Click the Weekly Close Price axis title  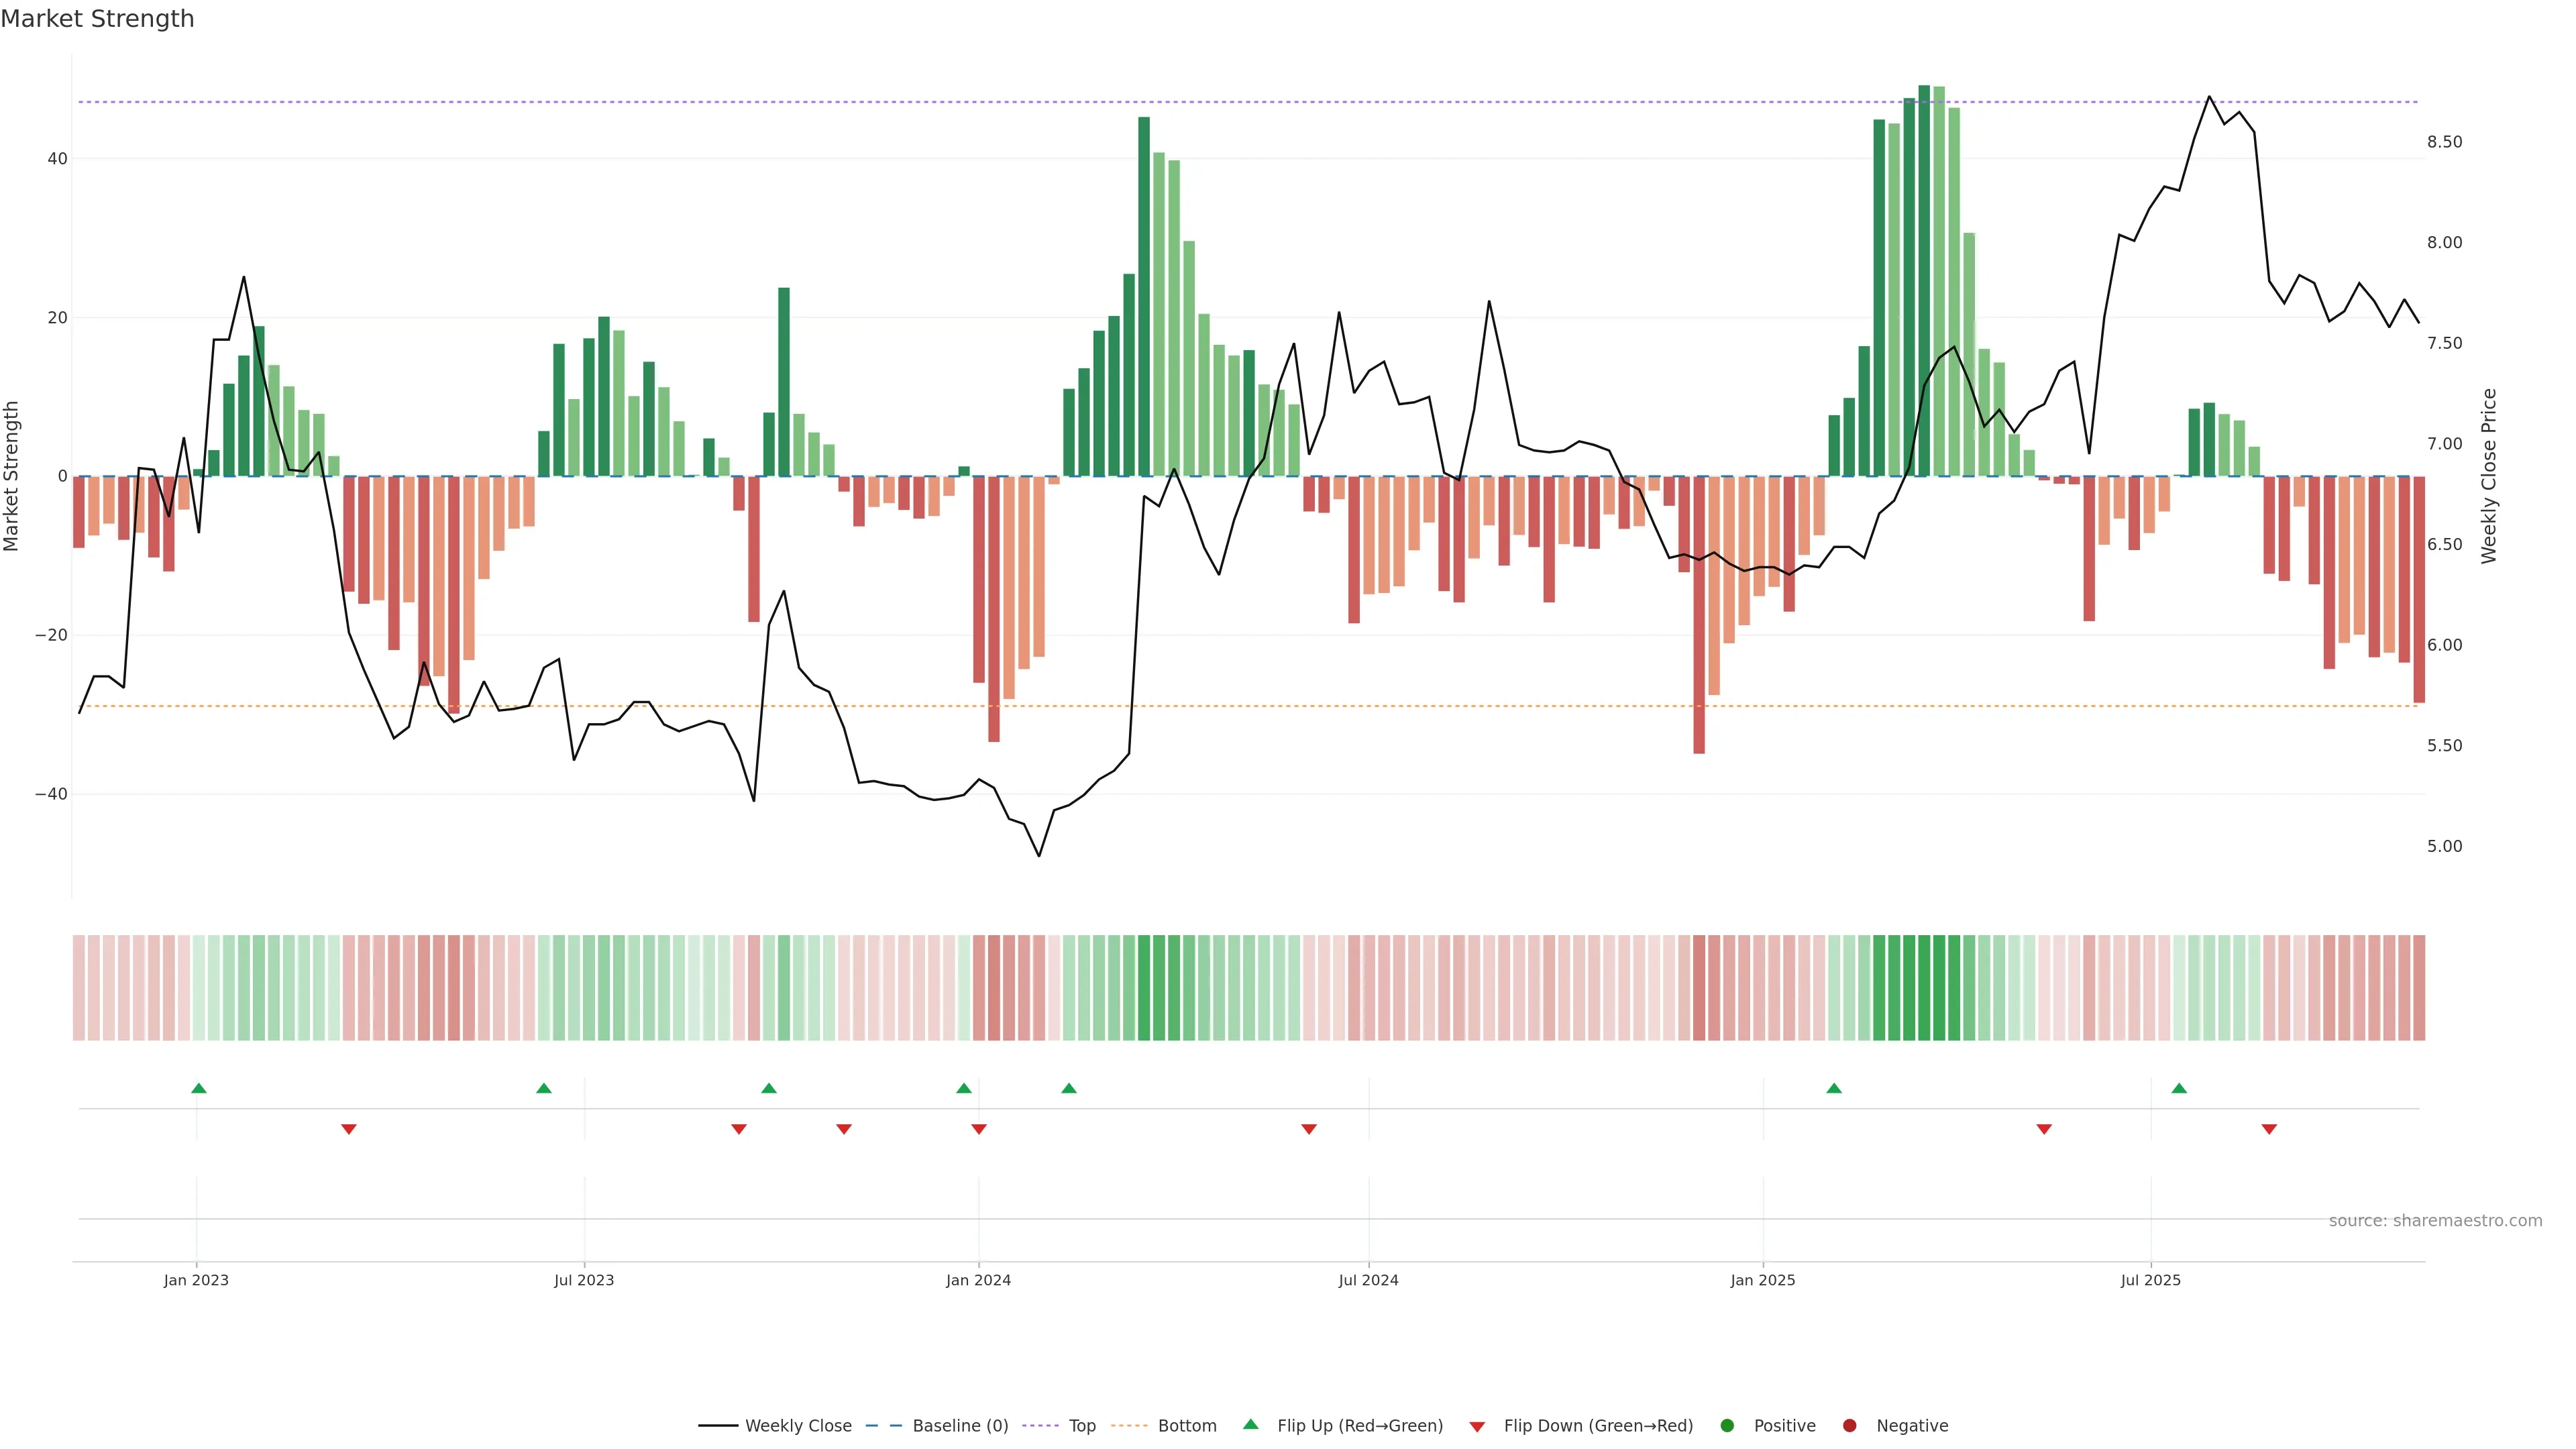coord(2489,476)
